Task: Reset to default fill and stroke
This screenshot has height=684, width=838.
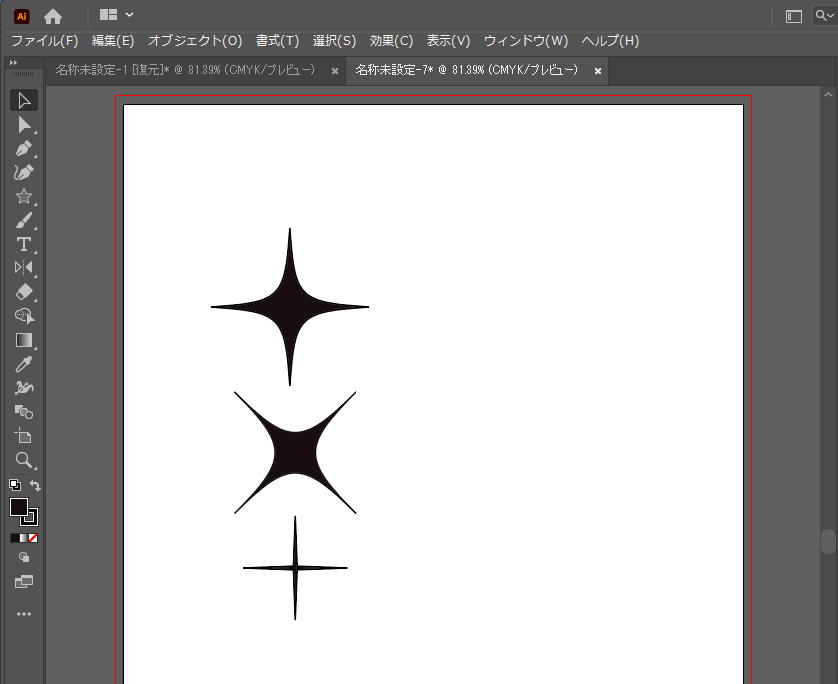Action: point(13,484)
